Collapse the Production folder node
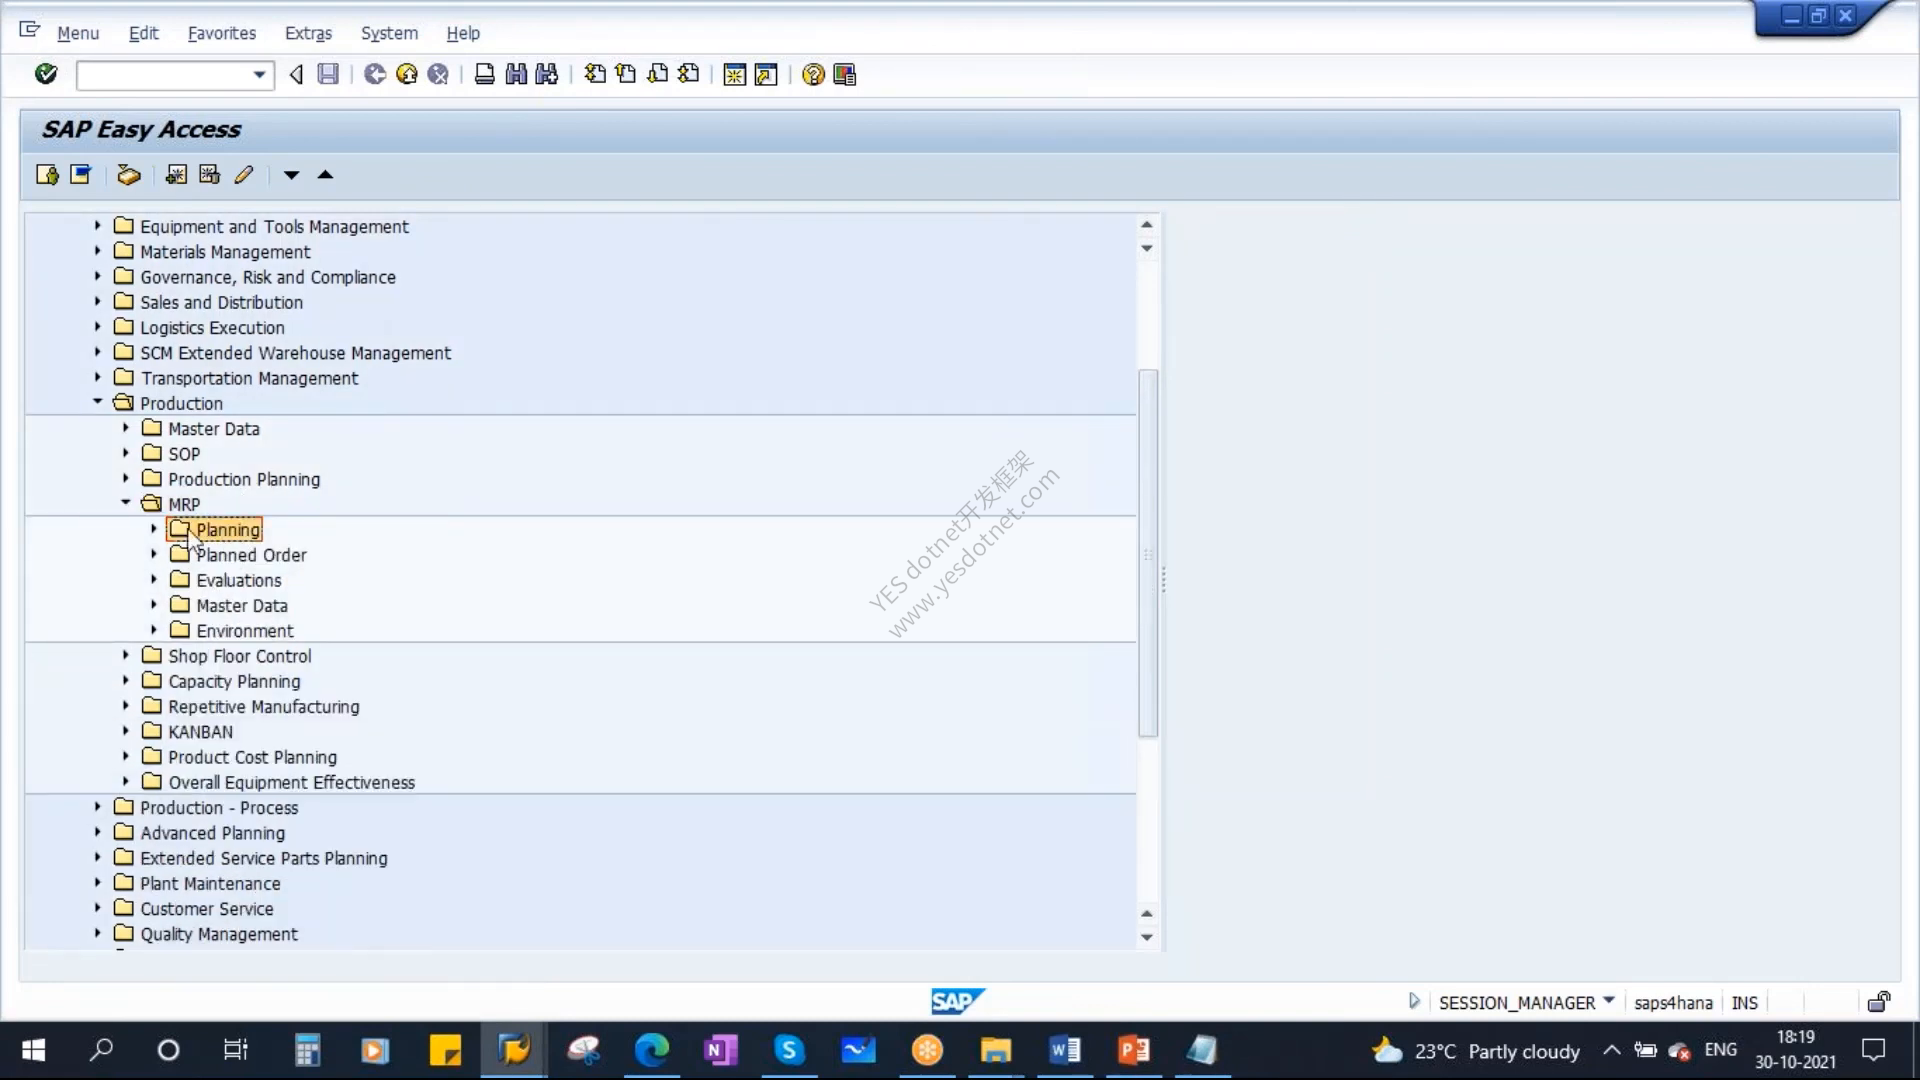The height and width of the screenshot is (1080, 1920). click(98, 402)
